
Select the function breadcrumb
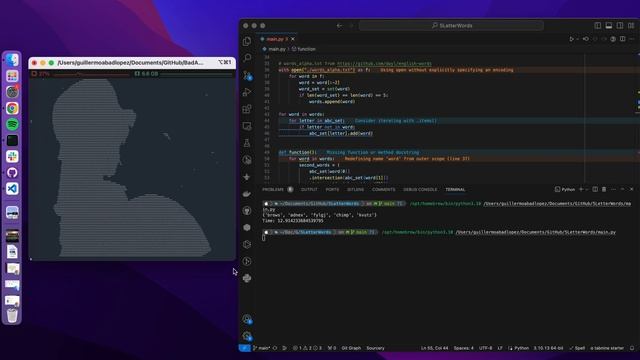304,49
